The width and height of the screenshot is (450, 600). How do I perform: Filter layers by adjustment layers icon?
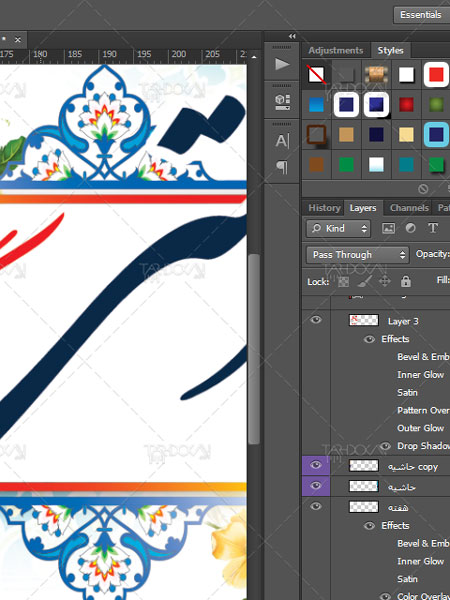coord(411,228)
